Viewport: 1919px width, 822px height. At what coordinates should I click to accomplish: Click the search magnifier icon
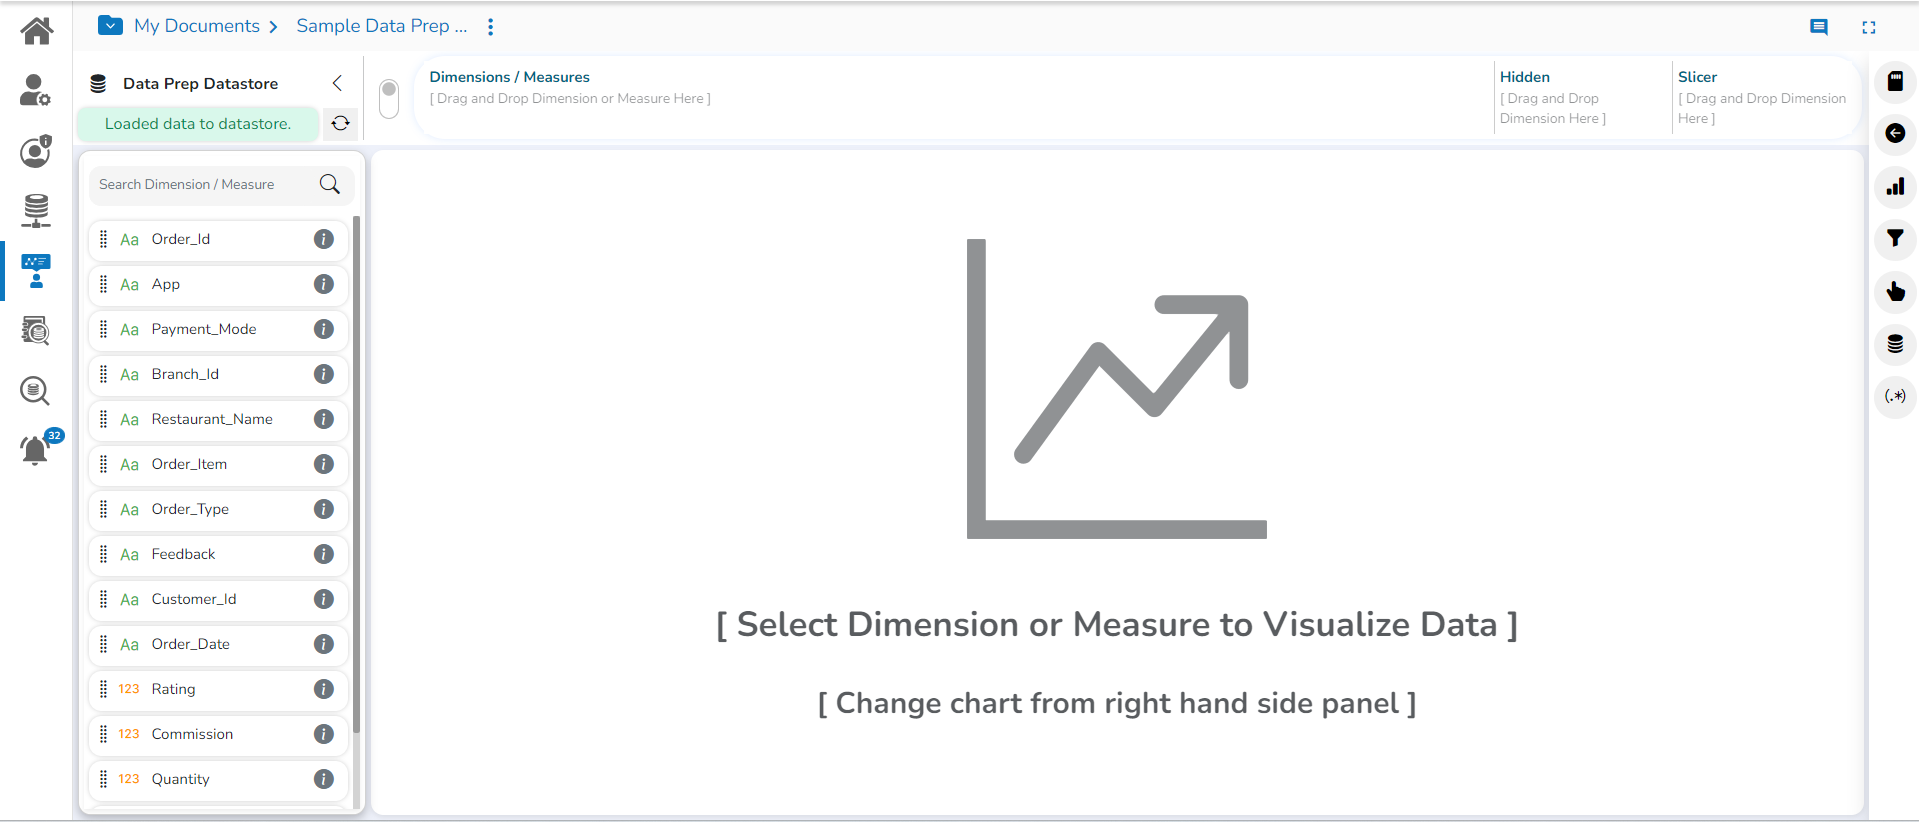[330, 184]
